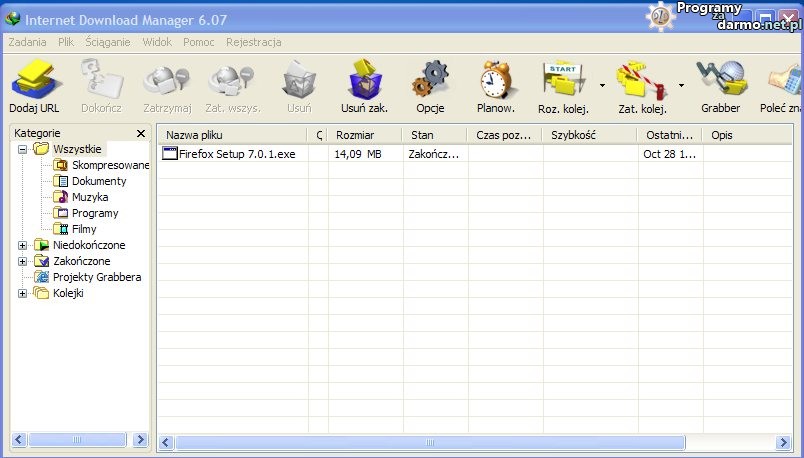Open dropdown arrow next to Zat. kolej.

[682, 86]
